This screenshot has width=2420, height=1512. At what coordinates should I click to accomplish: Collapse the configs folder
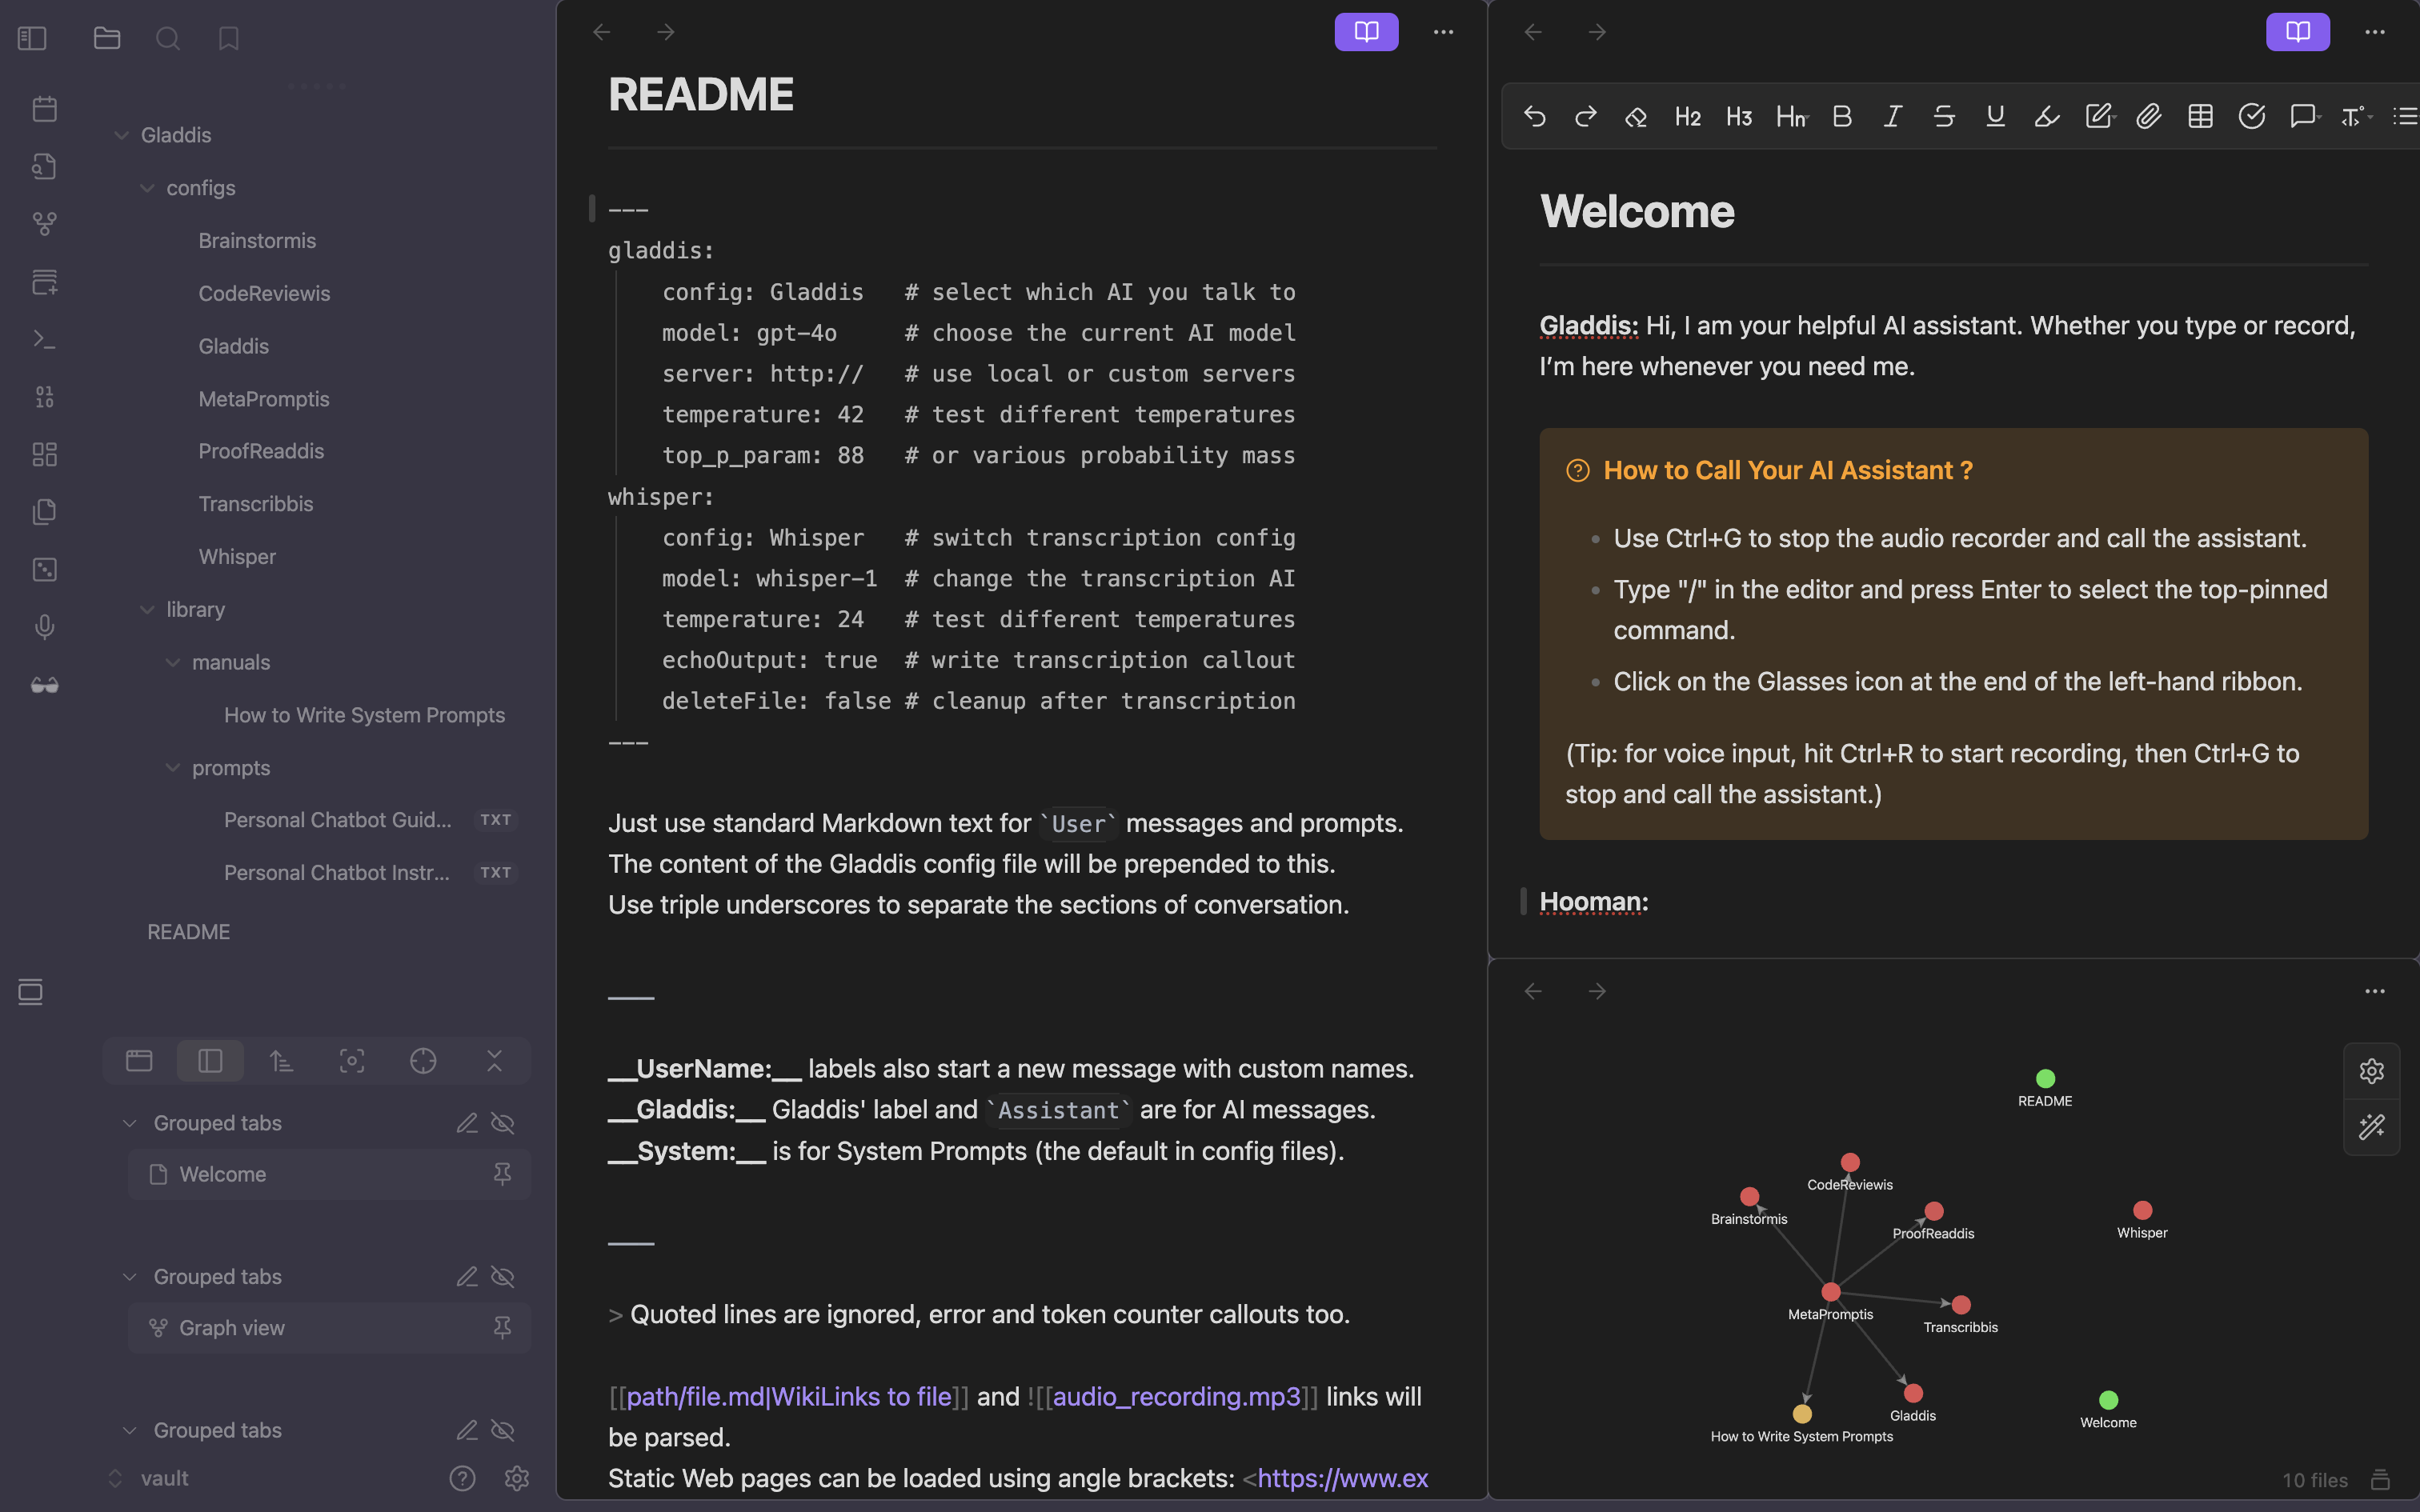(147, 188)
